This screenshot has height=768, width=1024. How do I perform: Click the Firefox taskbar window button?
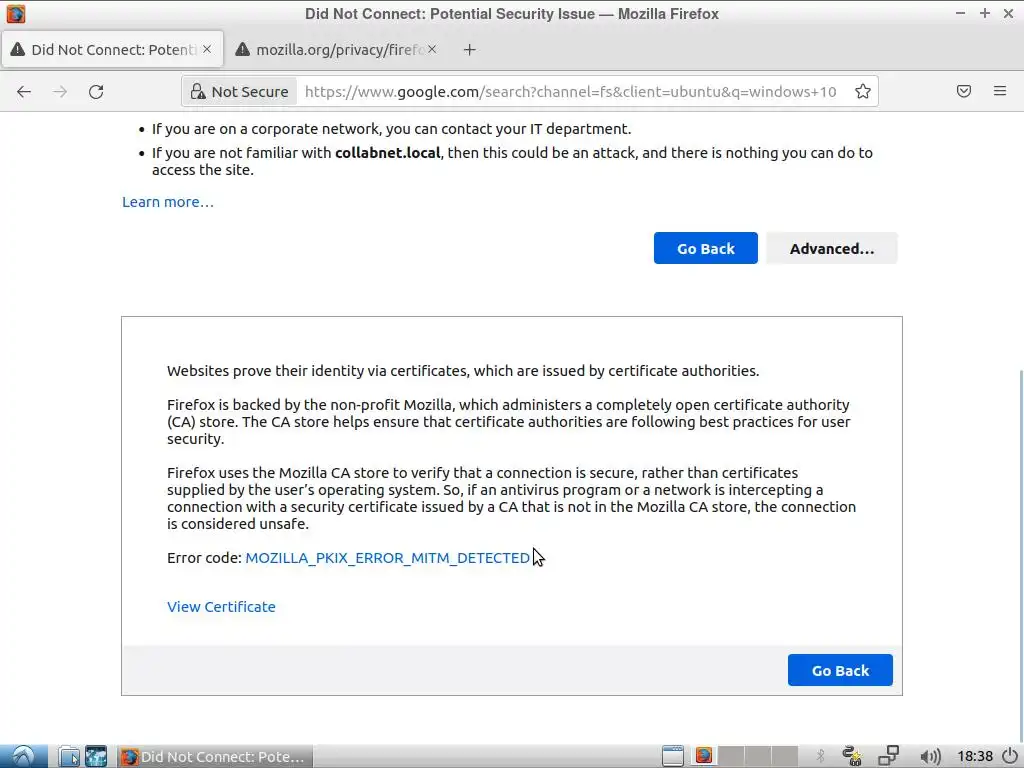tap(216, 756)
